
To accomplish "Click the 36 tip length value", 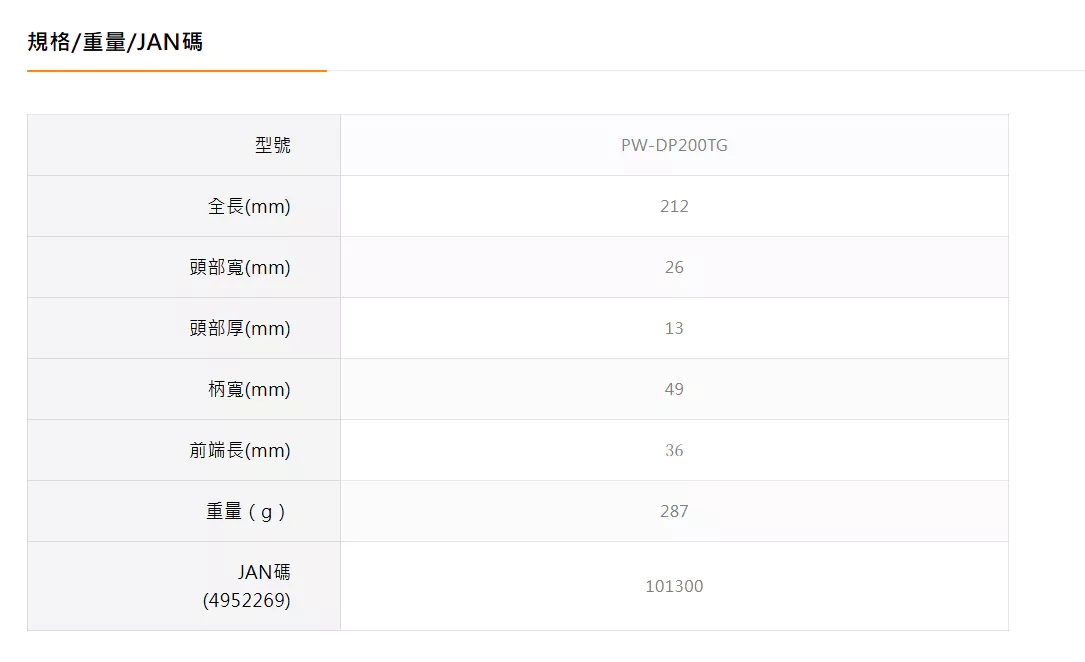I will click(x=674, y=450).
